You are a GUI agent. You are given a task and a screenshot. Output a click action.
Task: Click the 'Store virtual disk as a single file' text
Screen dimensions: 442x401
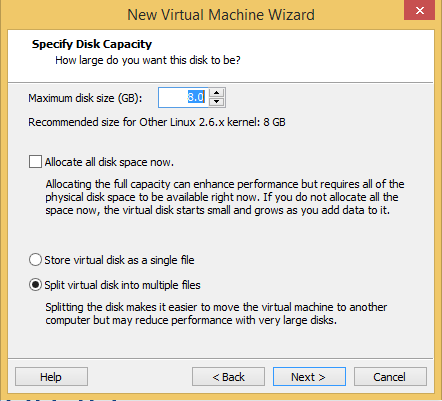[x=119, y=260]
